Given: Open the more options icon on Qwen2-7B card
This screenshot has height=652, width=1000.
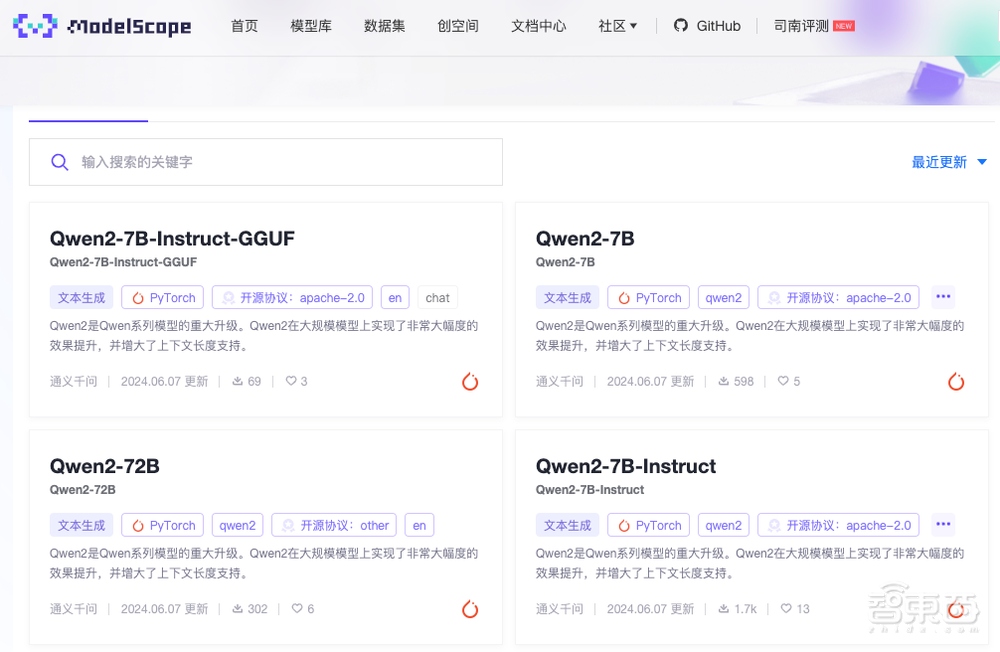Looking at the screenshot, I should point(942,297).
